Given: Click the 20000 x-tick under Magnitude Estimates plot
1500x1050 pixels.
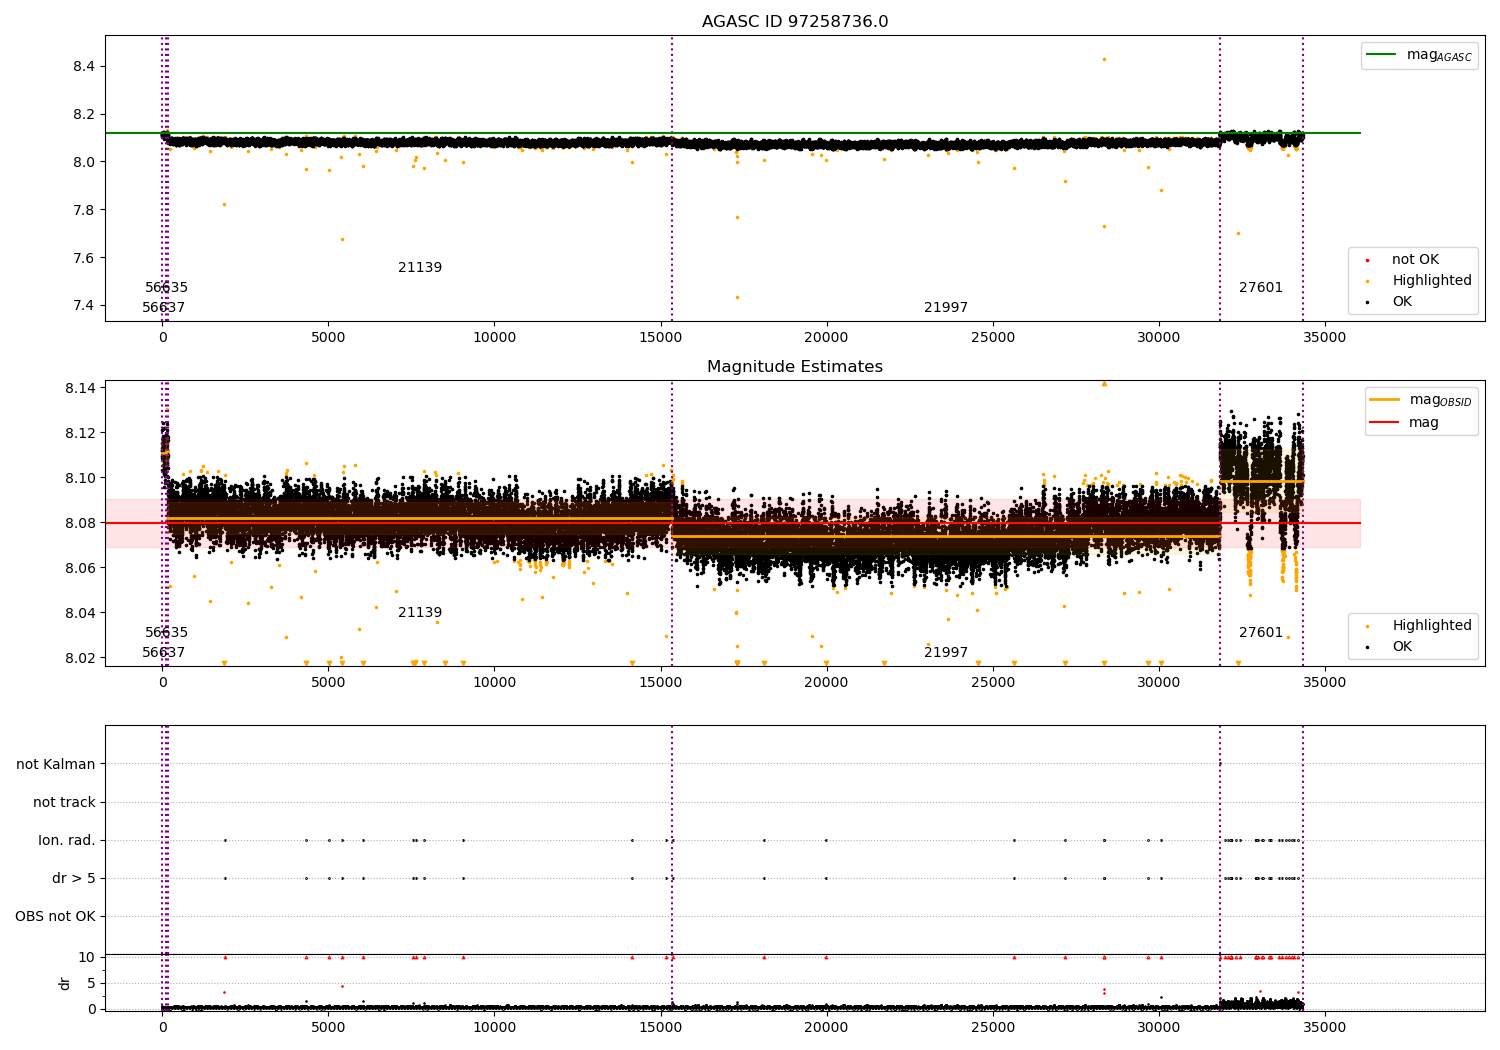Looking at the screenshot, I should click(x=826, y=683).
